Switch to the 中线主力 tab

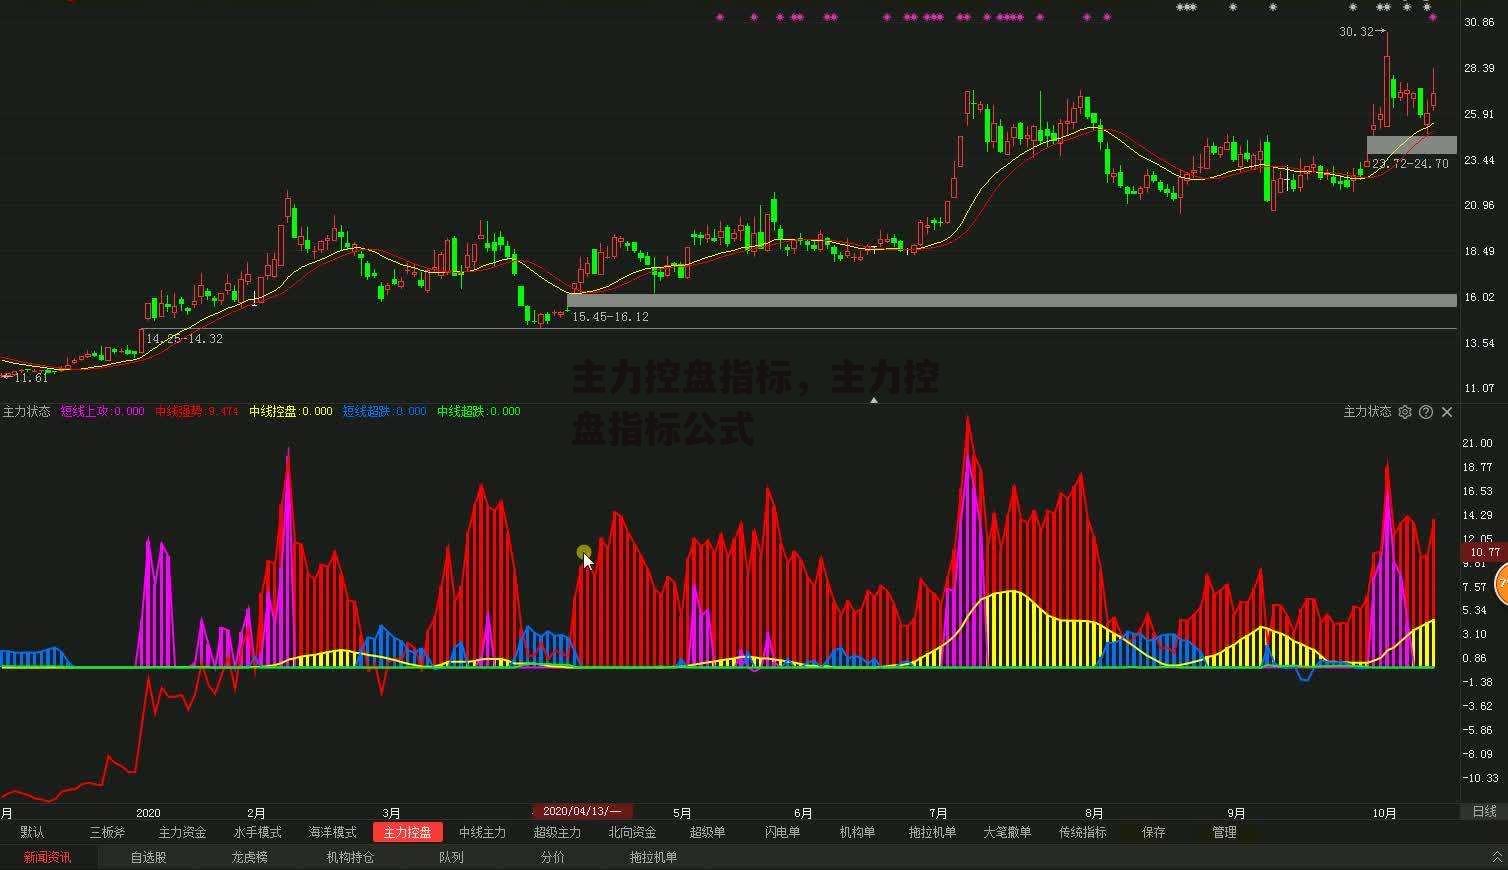click(x=483, y=832)
